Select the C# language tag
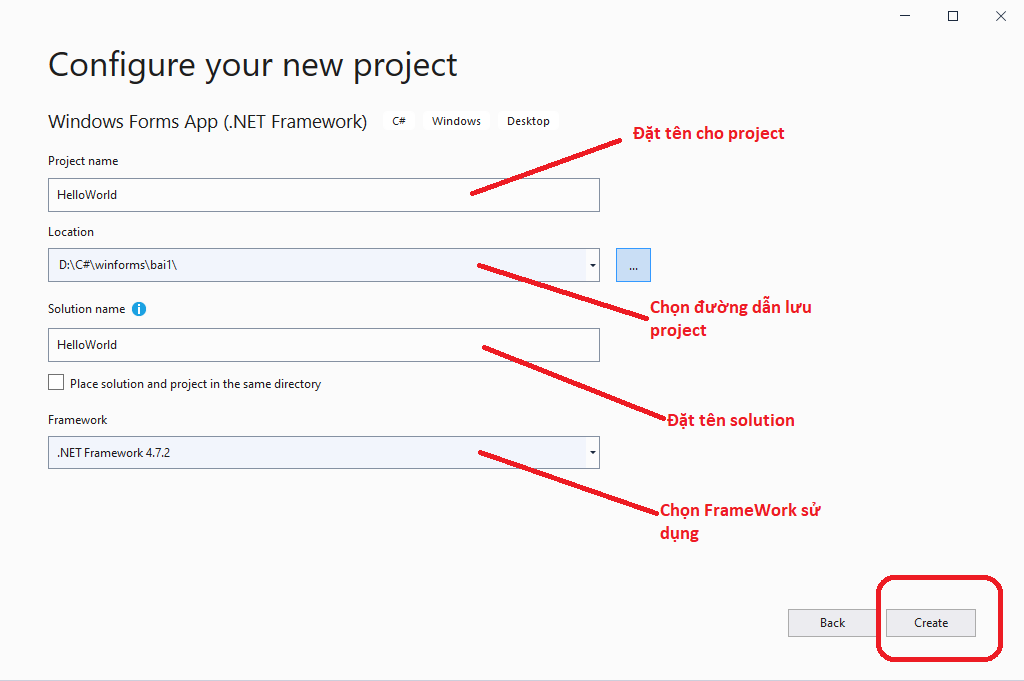 pos(399,121)
